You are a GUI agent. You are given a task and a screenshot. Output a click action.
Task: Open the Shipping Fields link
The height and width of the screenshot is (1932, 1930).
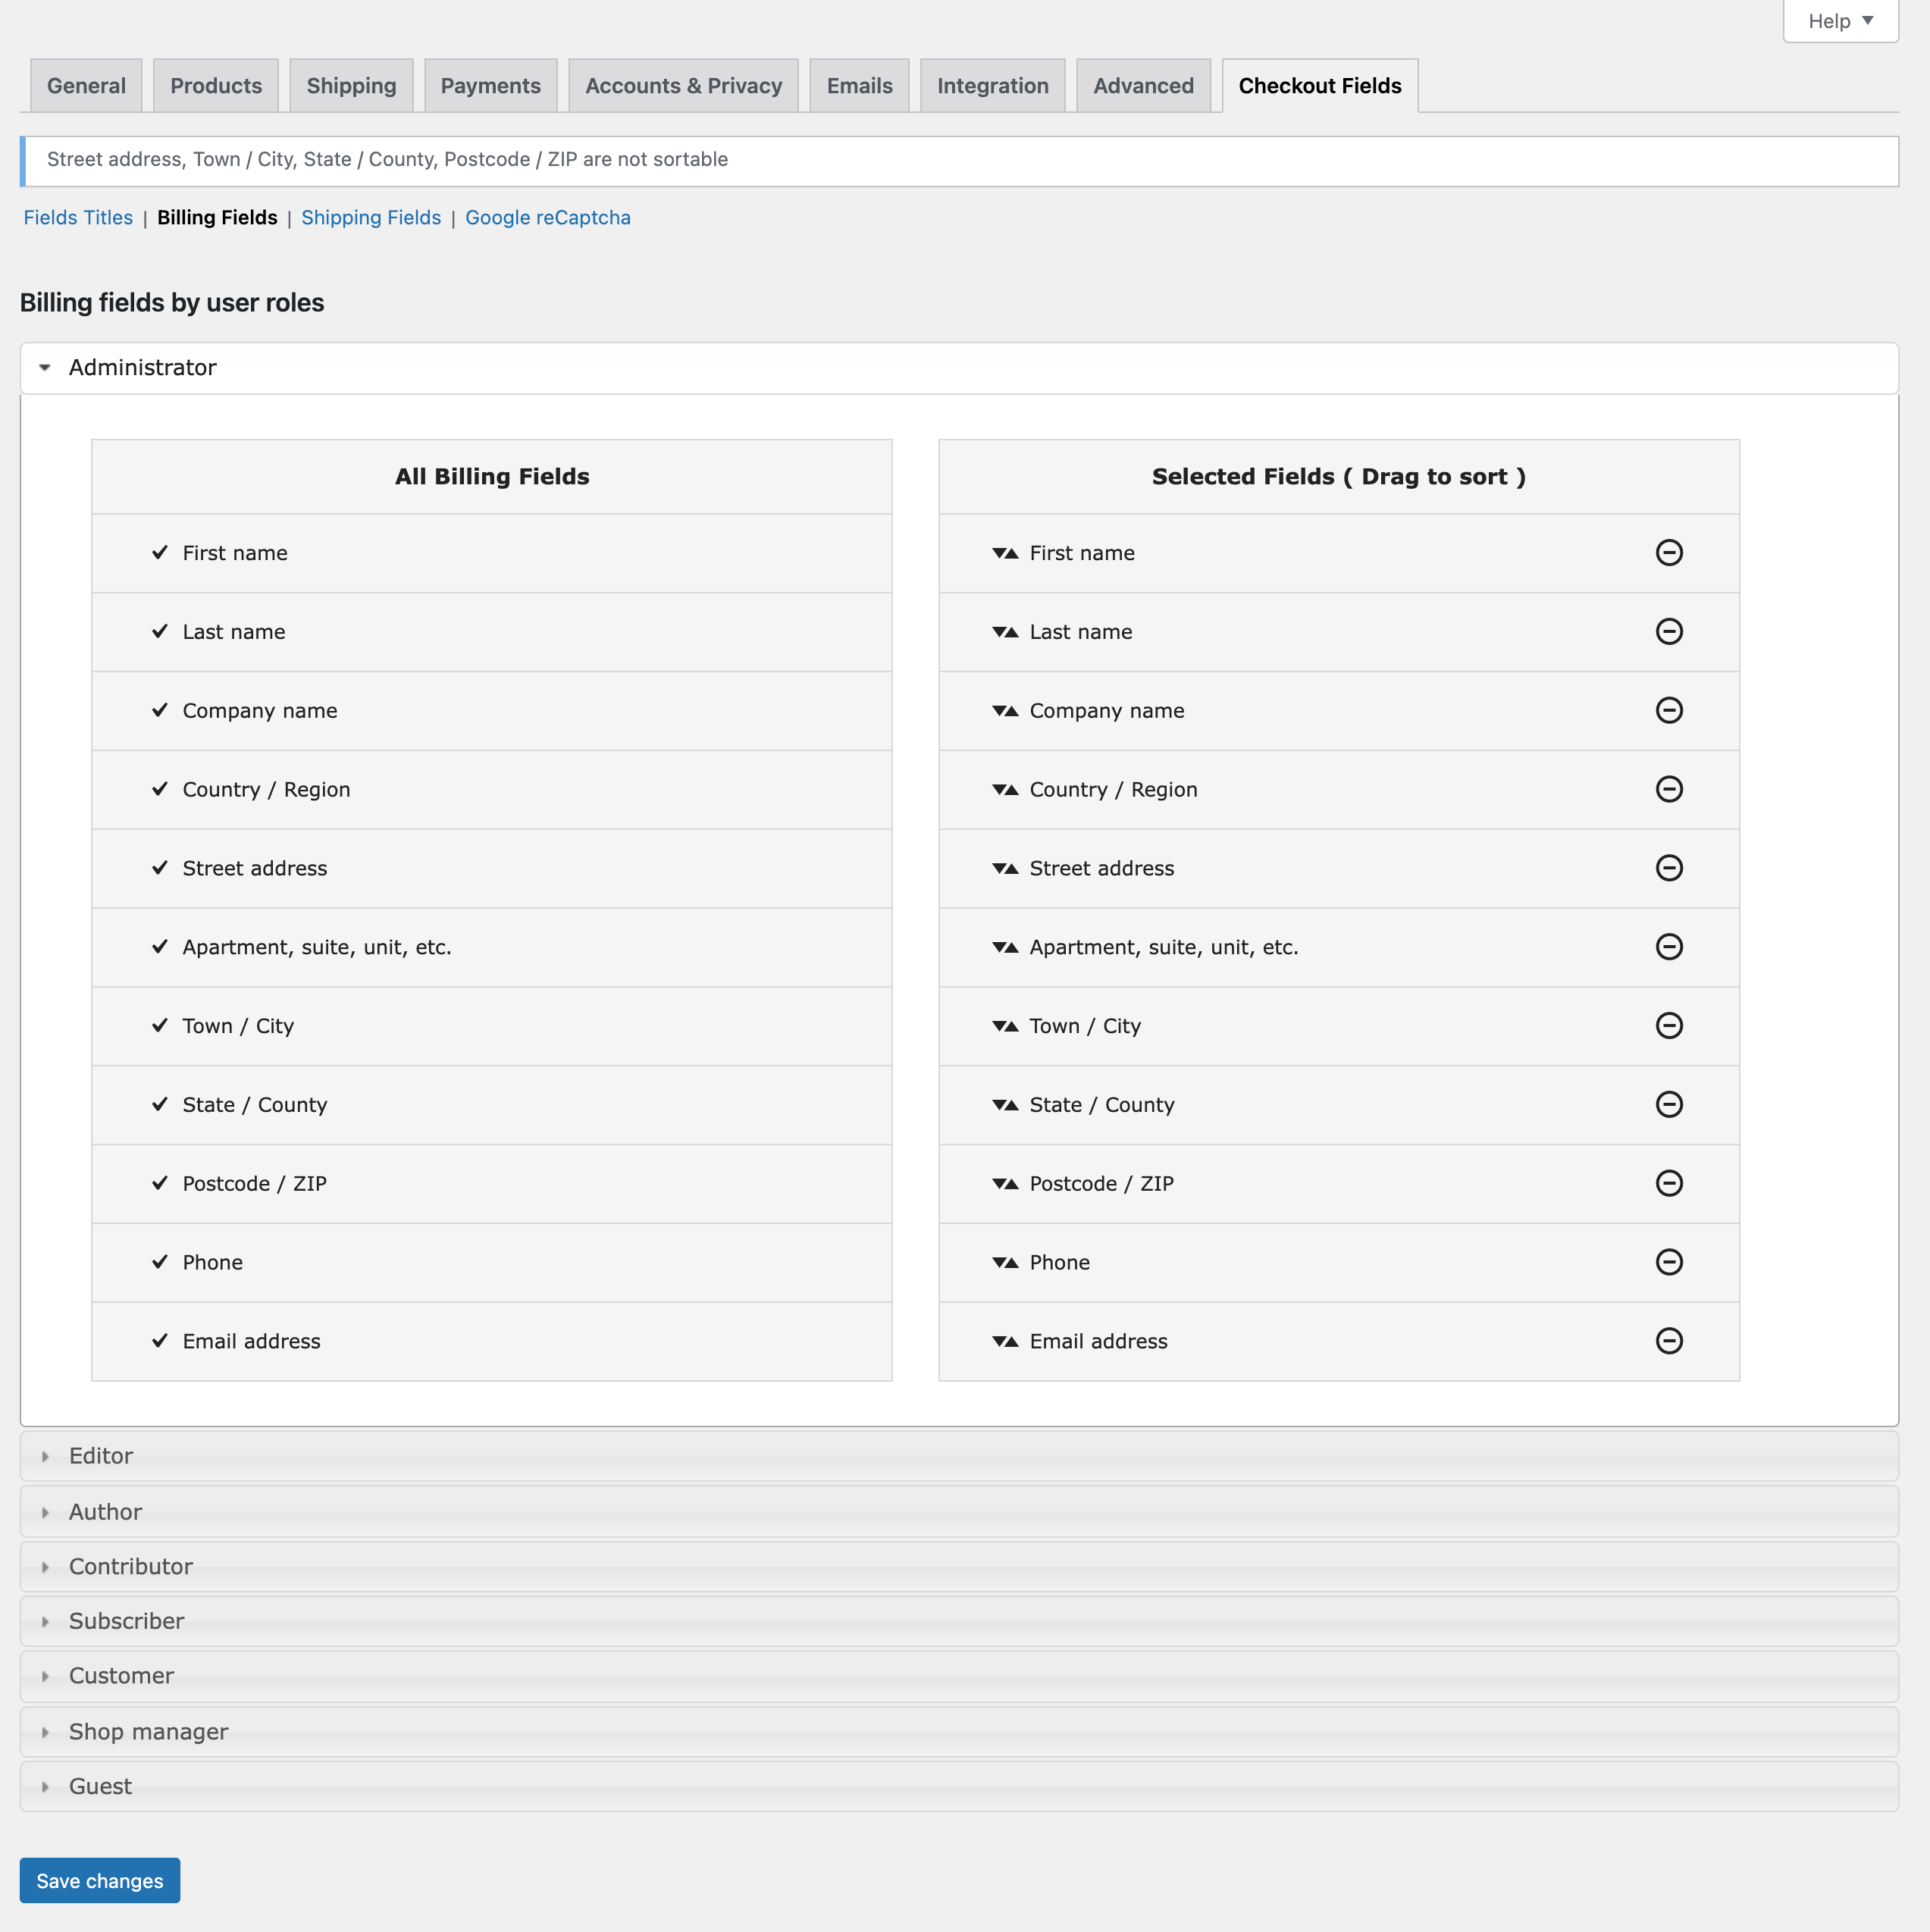pyautogui.click(x=371, y=217)
